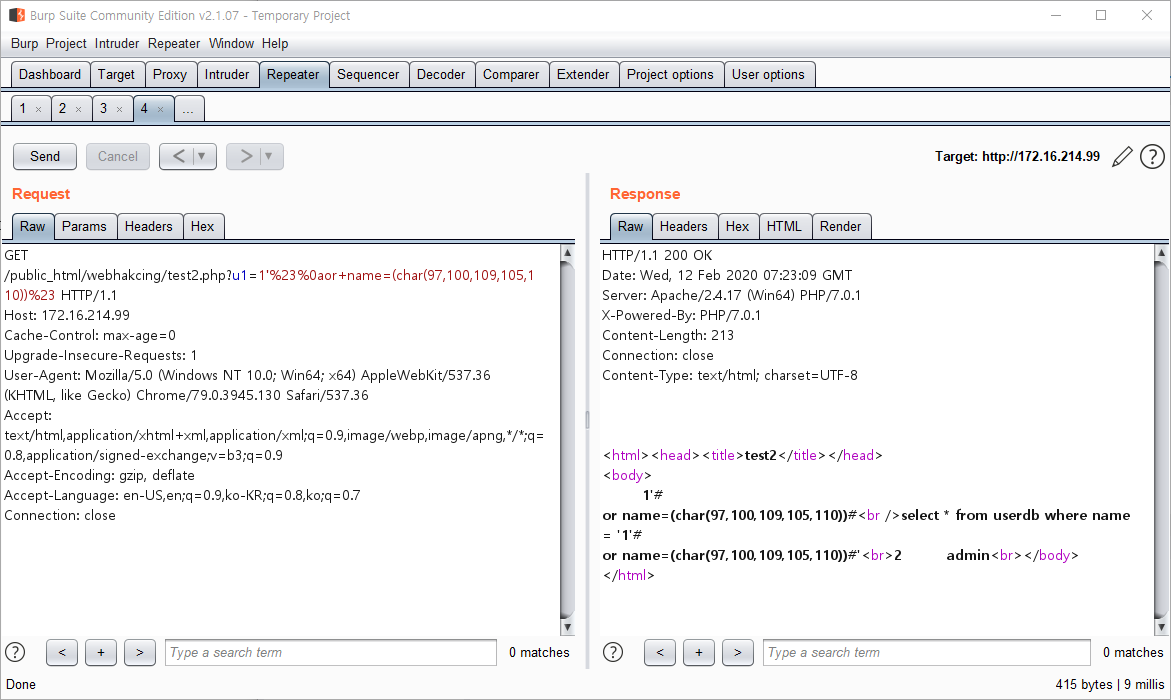Select Repeater sub-tab 2
The width and height of the screenshot is (1171, 700).
pos(63,109)
